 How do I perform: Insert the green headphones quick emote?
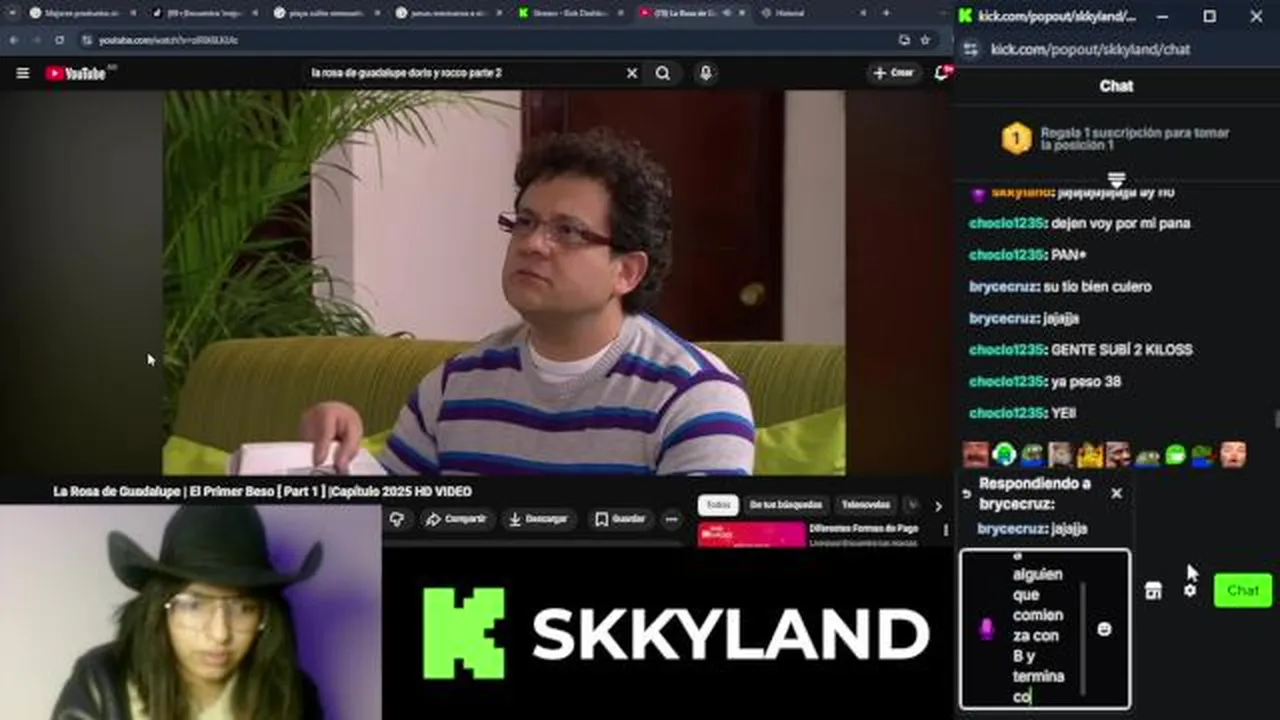(x=1004, y=455)
